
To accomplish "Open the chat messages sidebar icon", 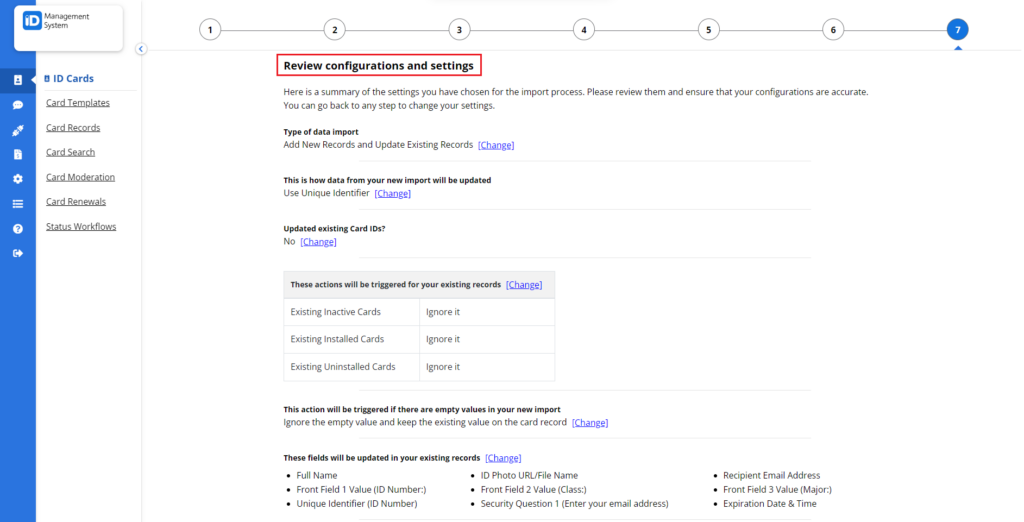I will pos(18,105).
